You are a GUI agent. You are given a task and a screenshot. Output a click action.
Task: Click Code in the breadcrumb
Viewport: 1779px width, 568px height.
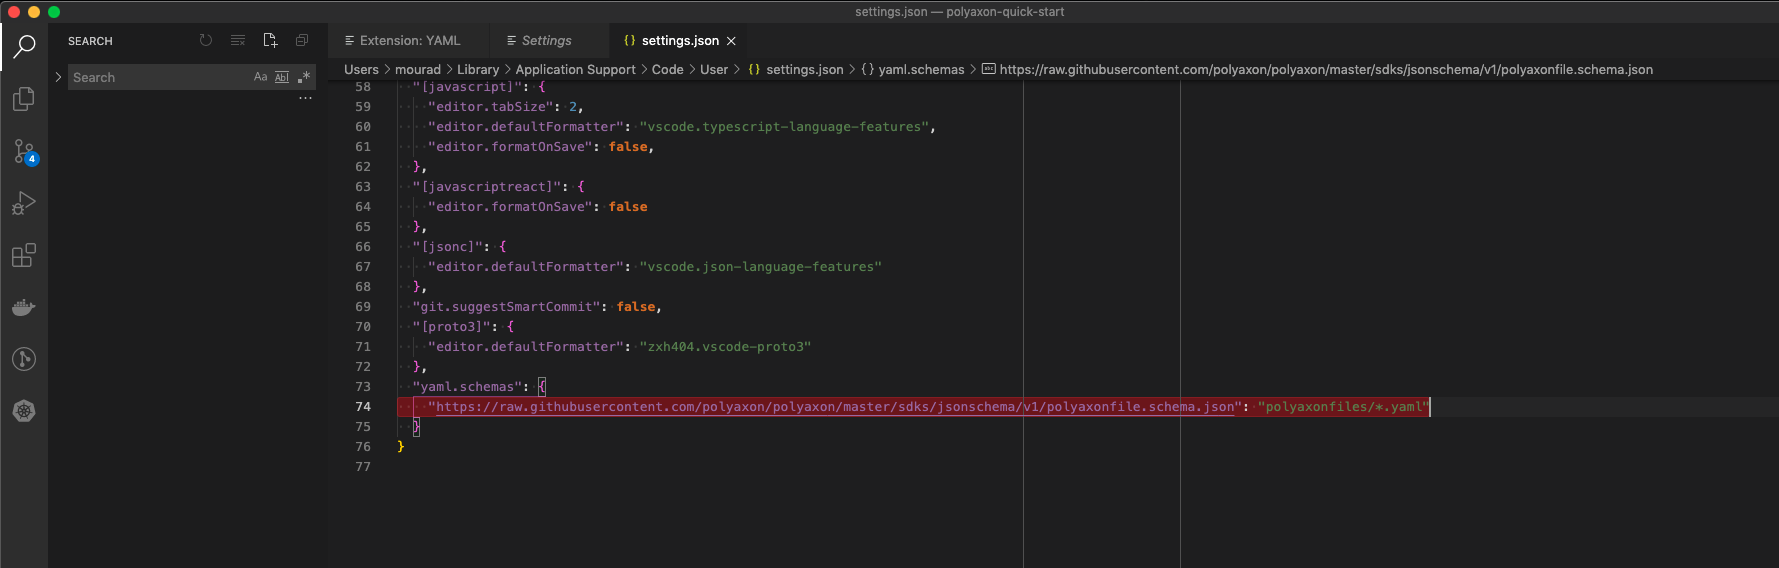click(x=668, y=69)
